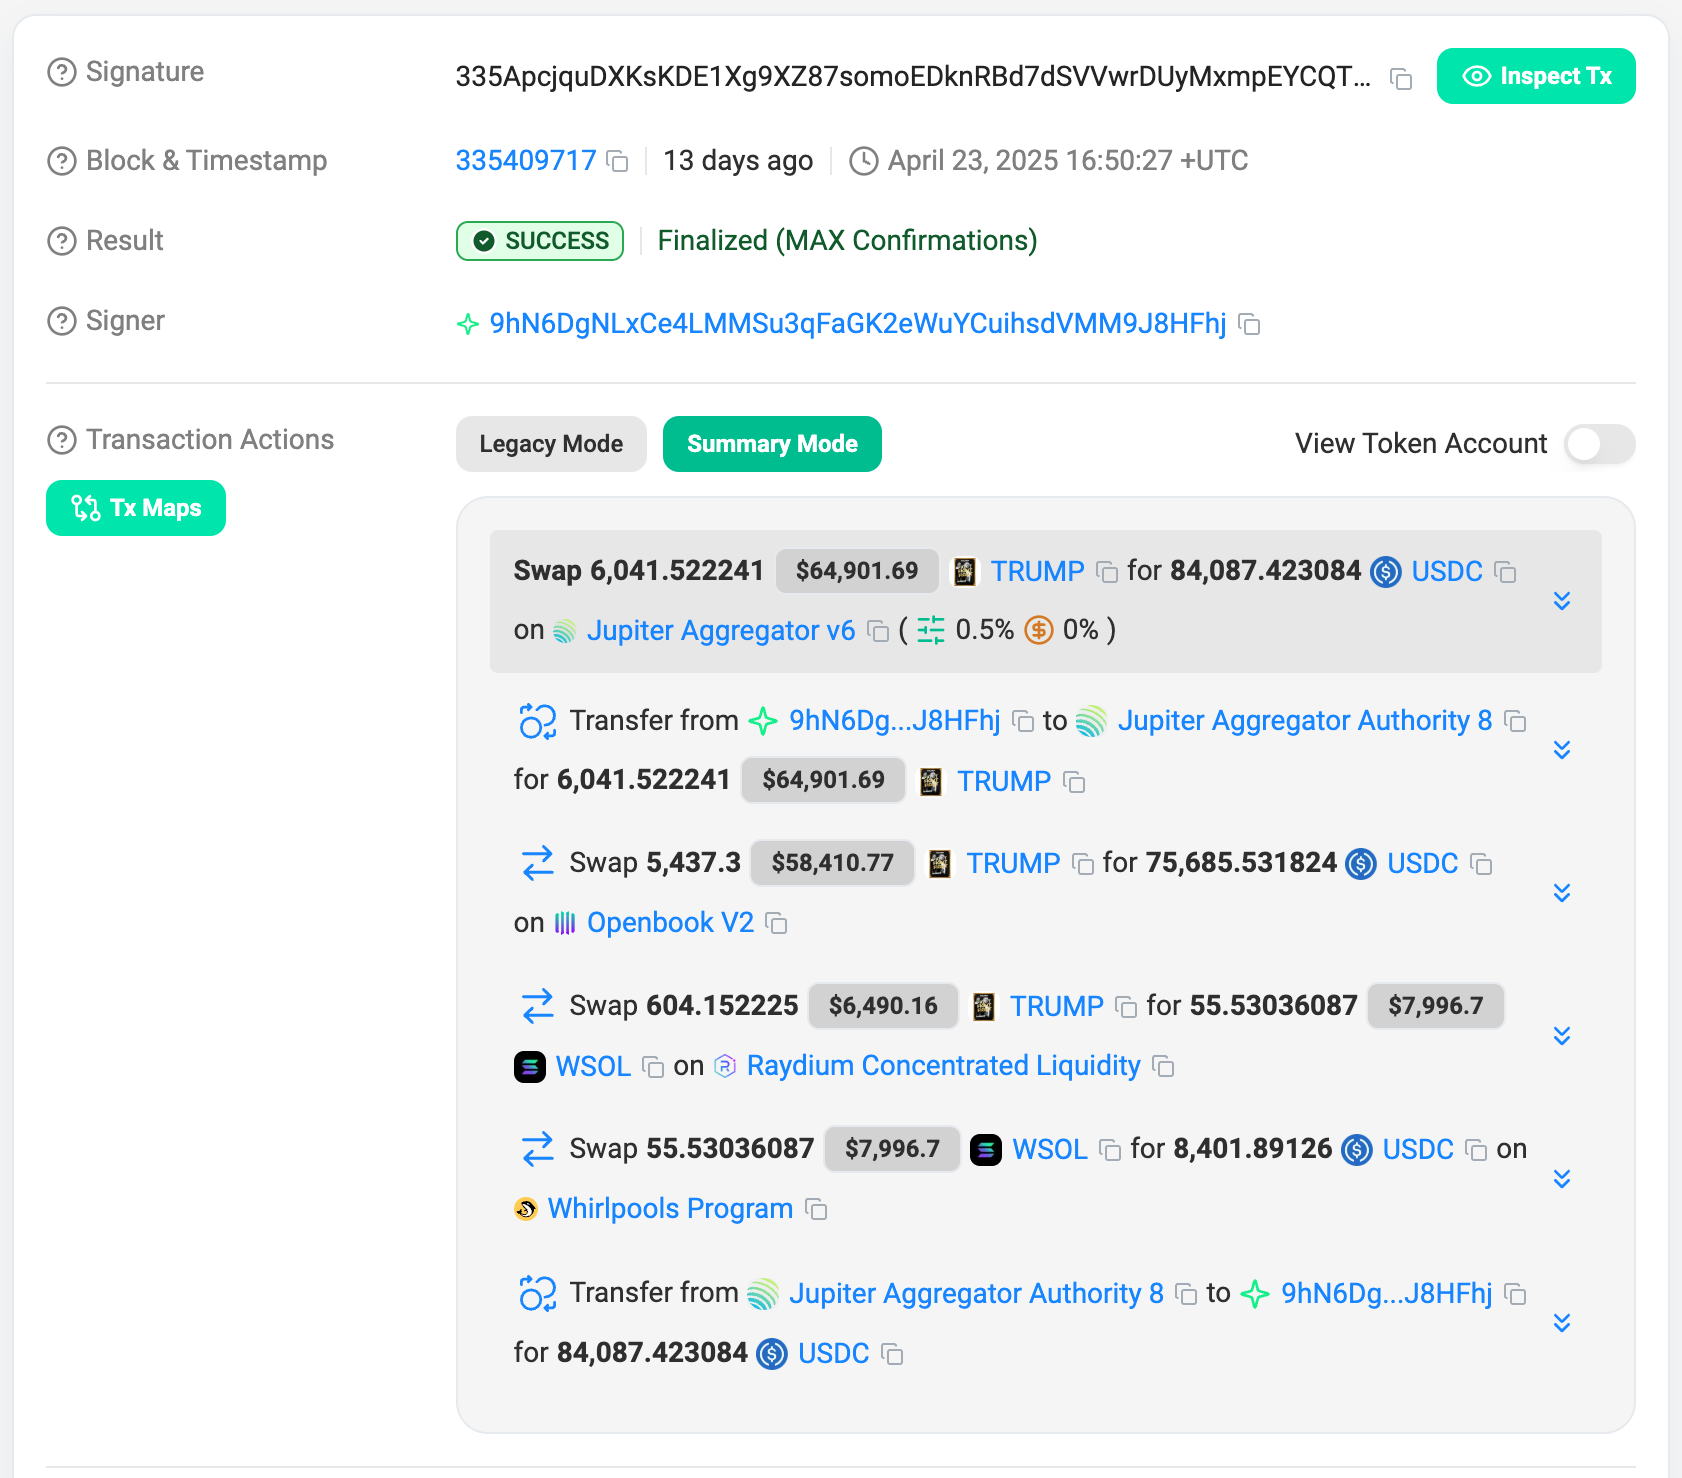Image resolution: width=1682 pixels, height=1478 pixels.
Task: Copy the signer address
Action: point(1249,324)
